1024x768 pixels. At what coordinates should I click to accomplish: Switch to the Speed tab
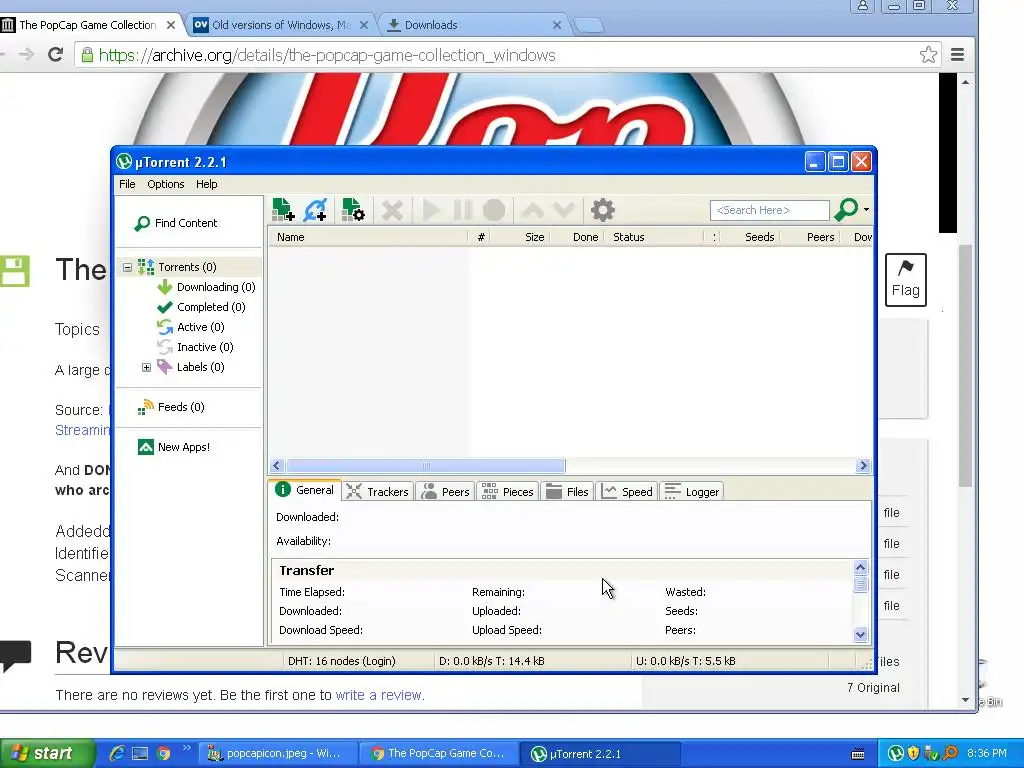click(627, 492)
